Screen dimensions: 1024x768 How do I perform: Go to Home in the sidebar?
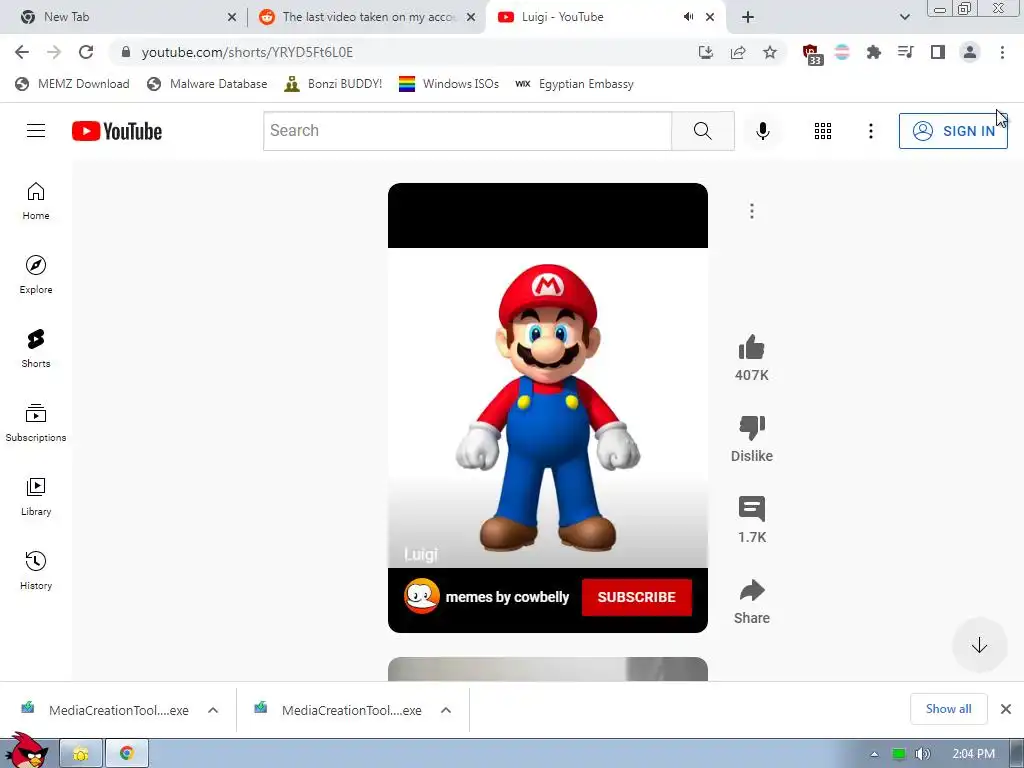(36, 201)
